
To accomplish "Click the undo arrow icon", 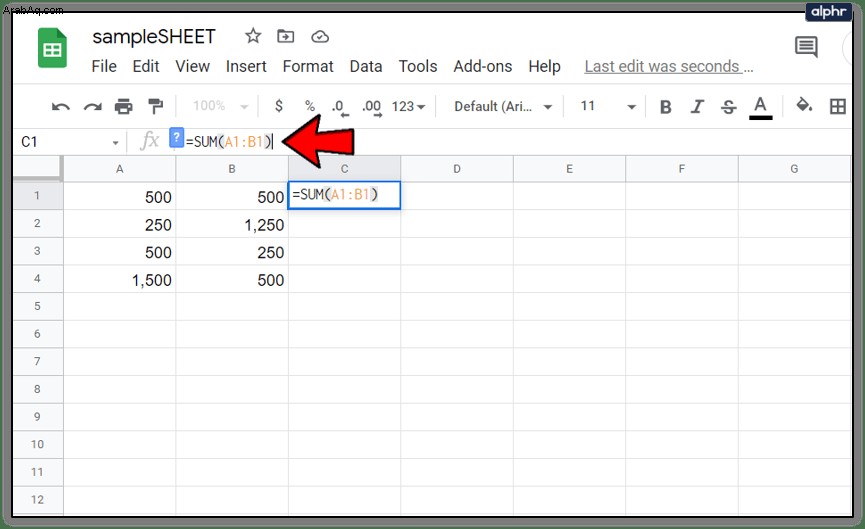I will [61, 106].
